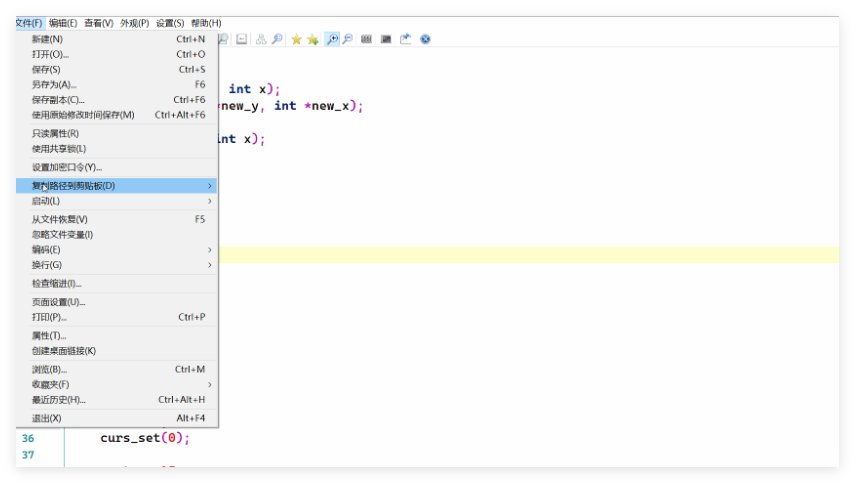This screenshot has height=483, width=855.
Task: Click the dark console window icon
Action: (x=386, y=39)
